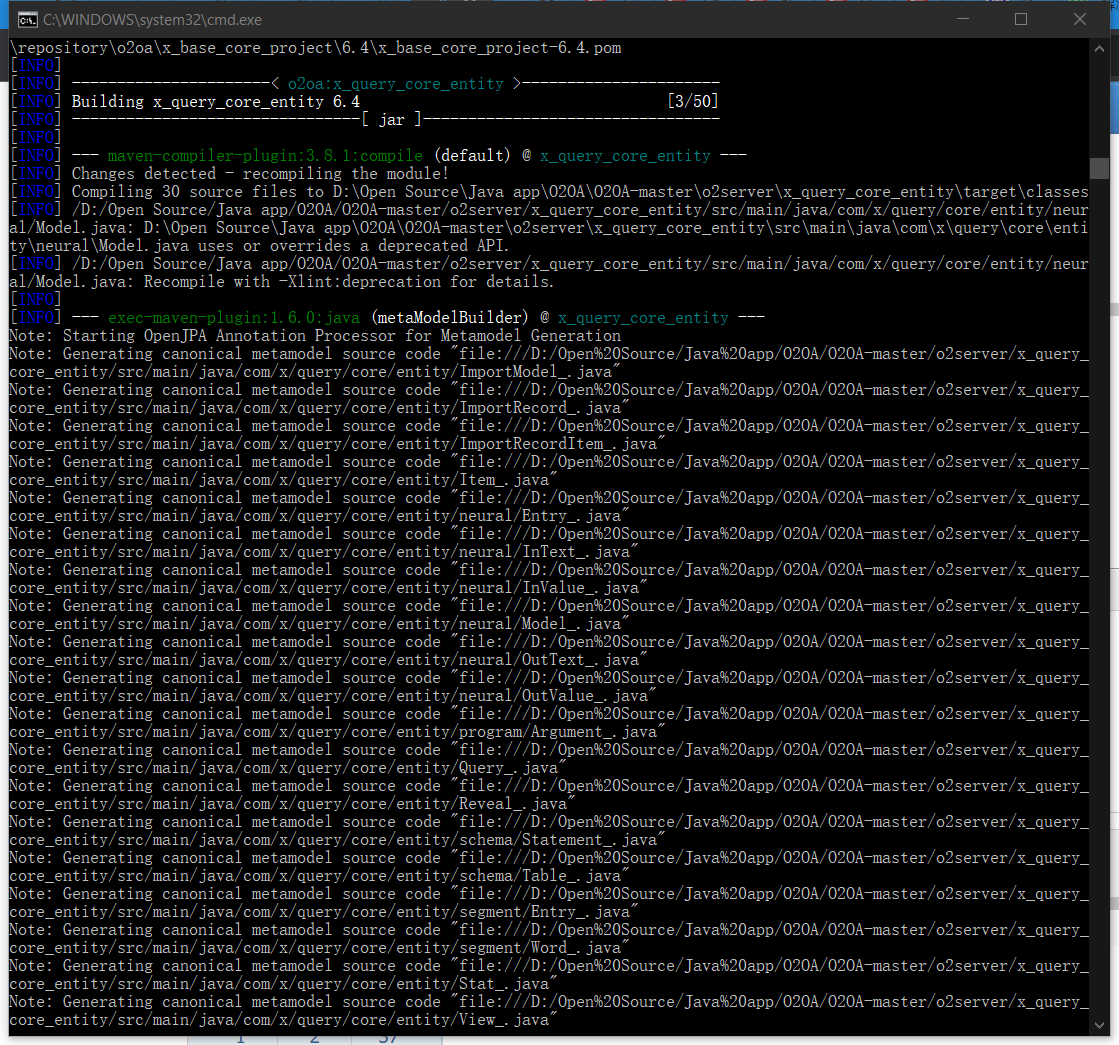Click 'Starting OpenJPA Annotation Processor' line

(x=315, y=335)
